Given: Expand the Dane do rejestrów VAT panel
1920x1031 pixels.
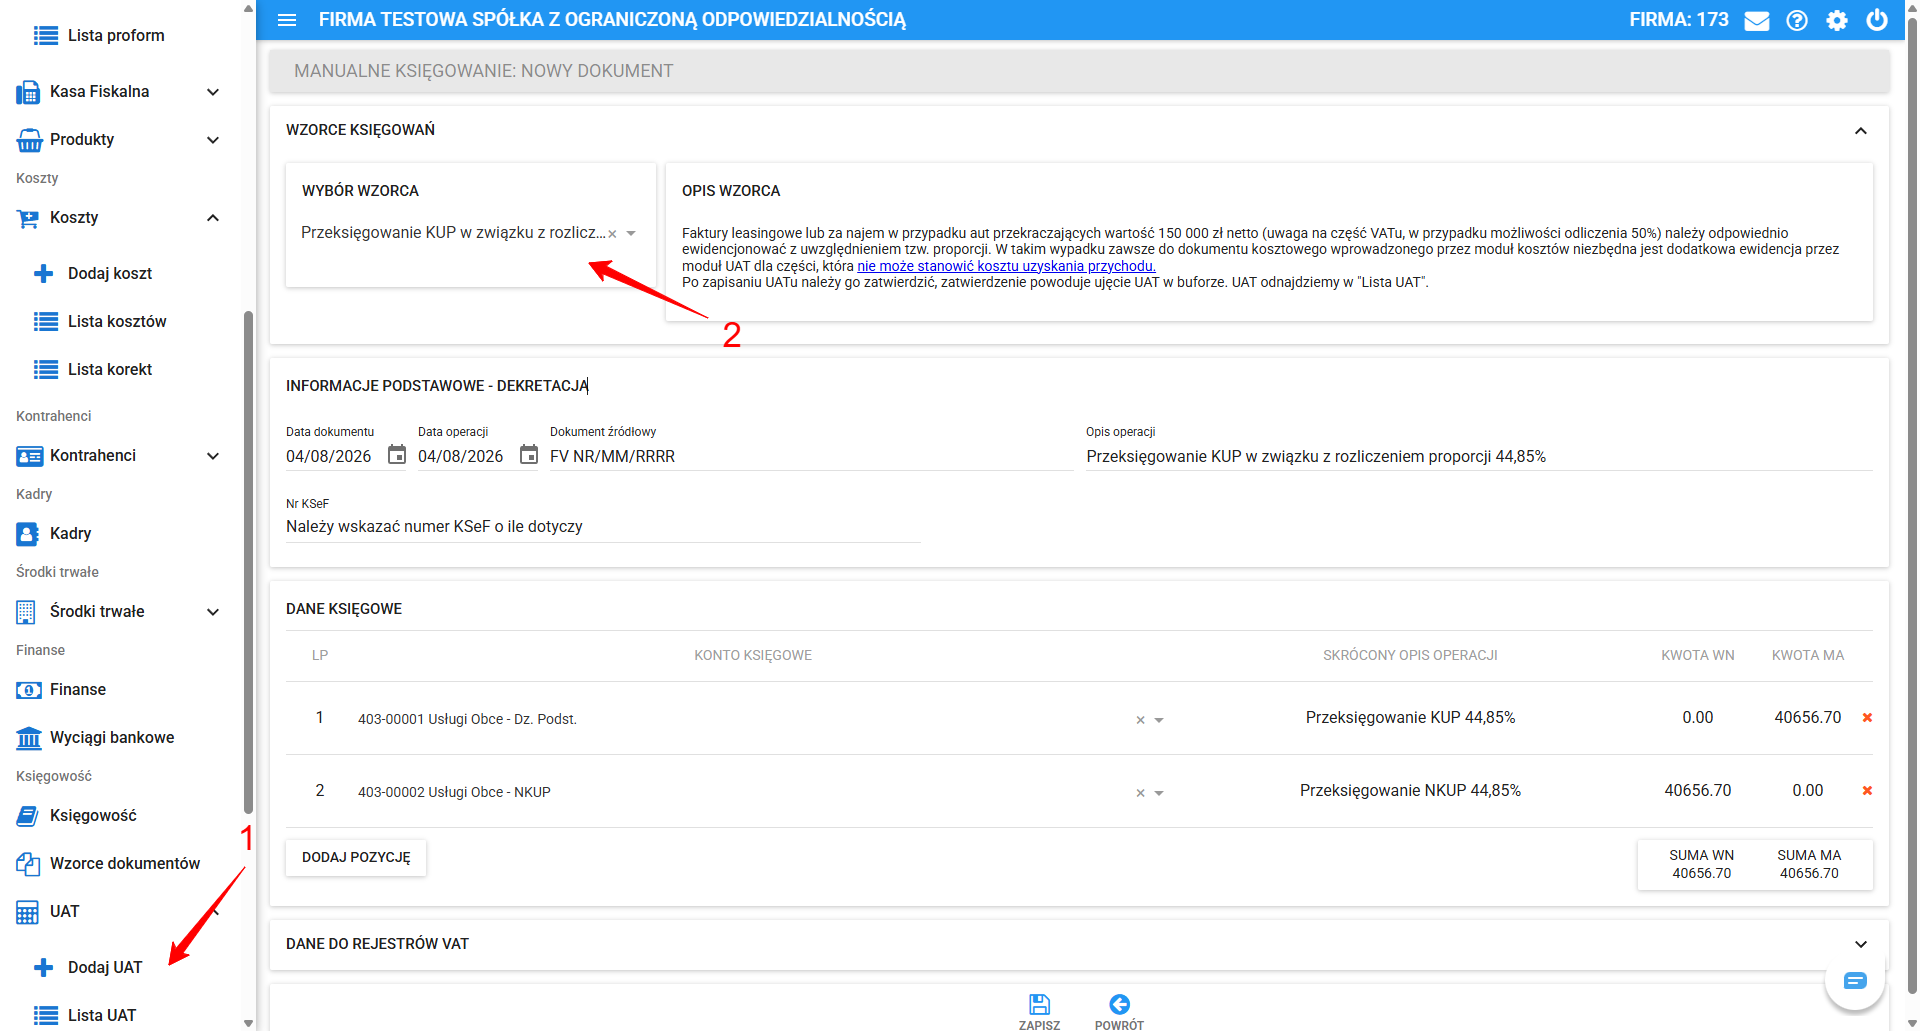Looking at the screenshot, I should (x=1861, y=944).
